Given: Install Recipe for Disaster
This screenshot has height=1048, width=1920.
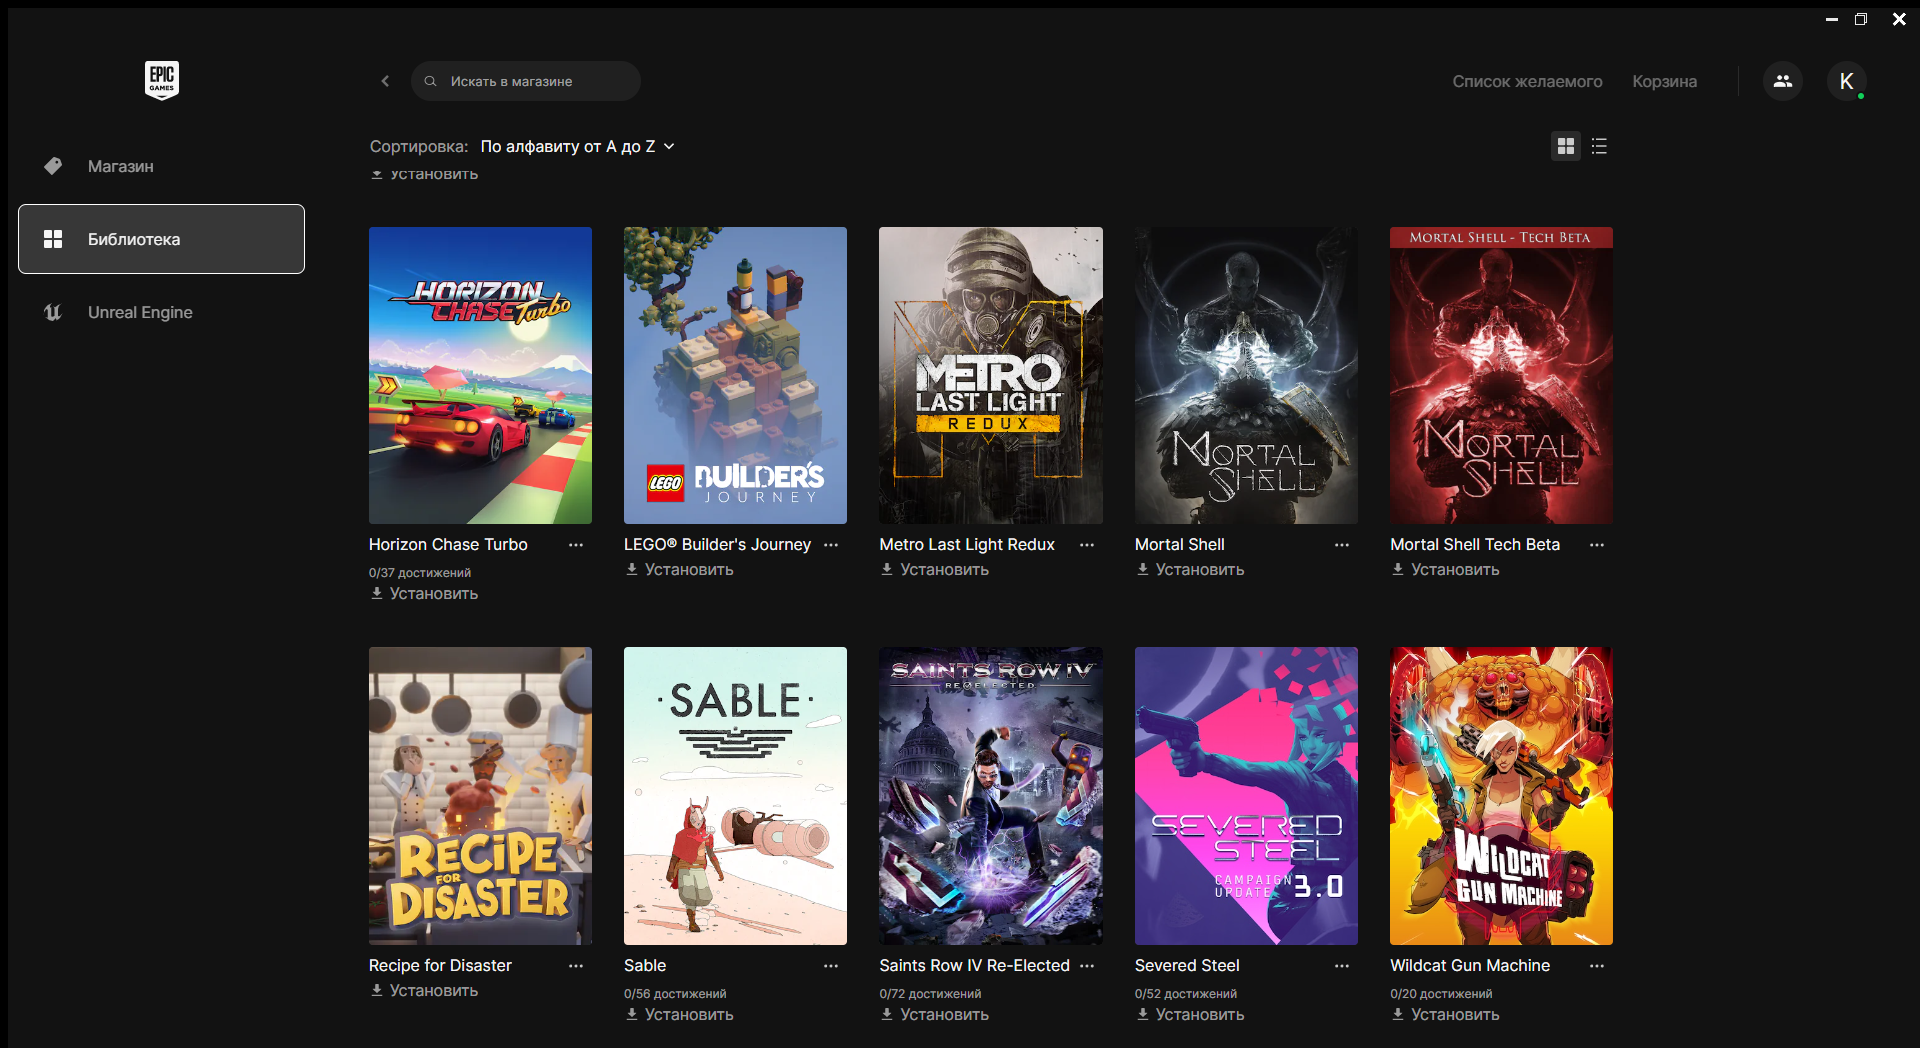Looking at the screenshot, I should point(424,991).
